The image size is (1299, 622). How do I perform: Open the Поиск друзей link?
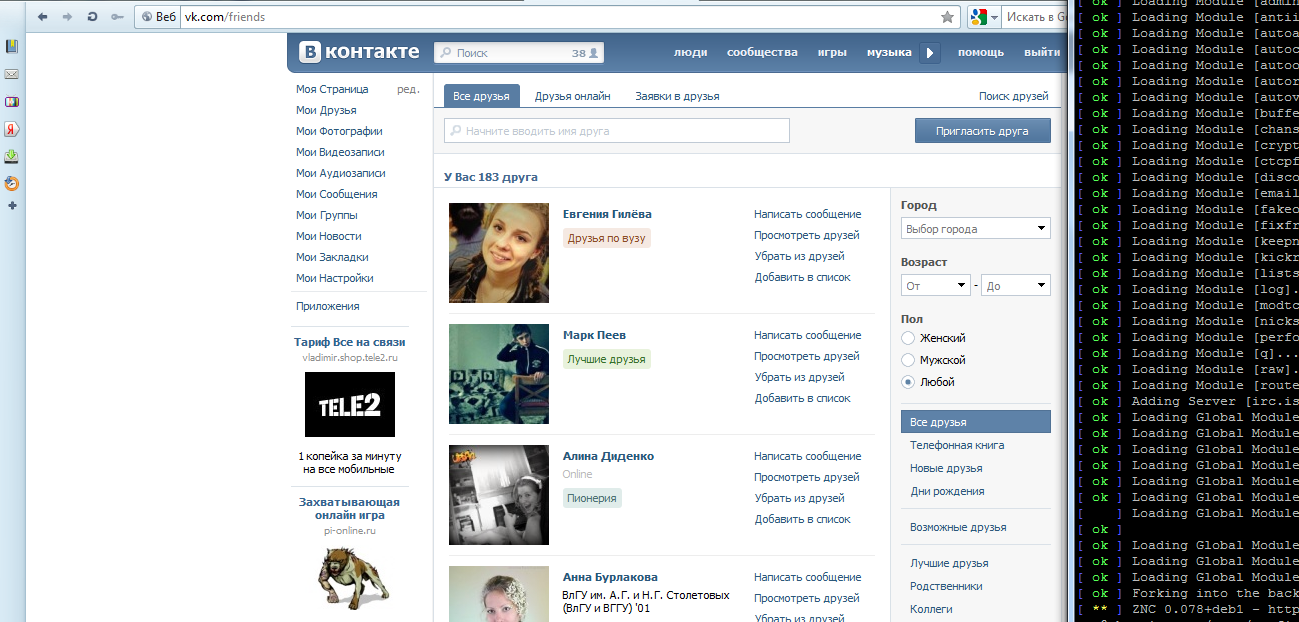pos(1014,96)
